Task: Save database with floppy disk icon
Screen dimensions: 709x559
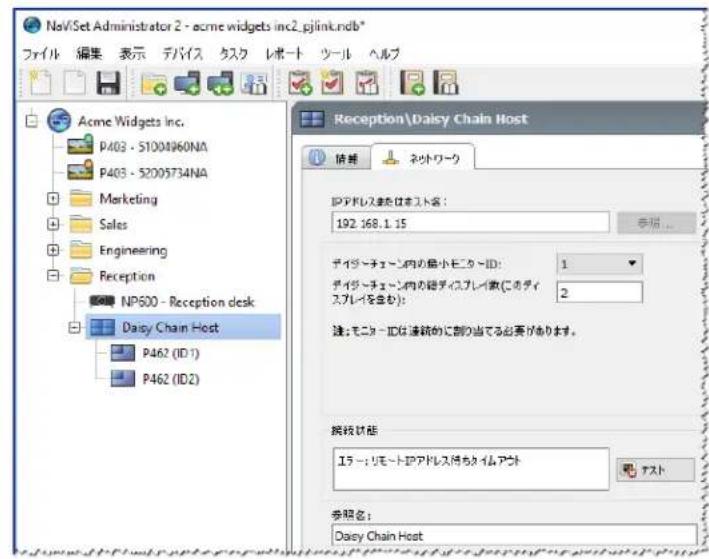Action: click(x=108, y=83)
